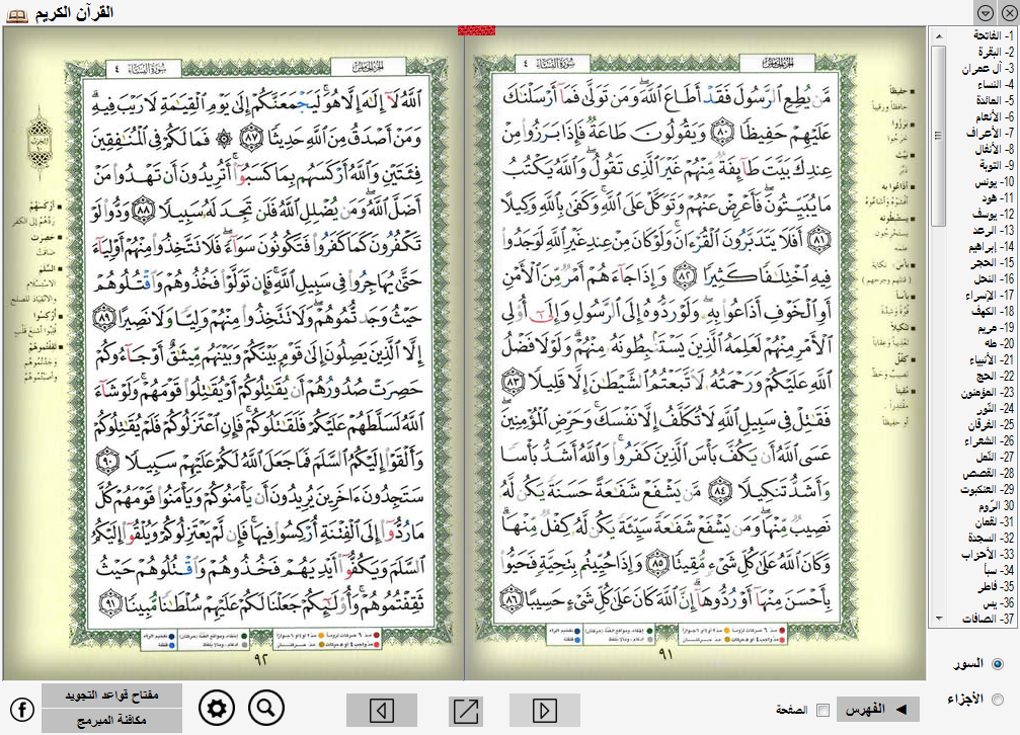Select surah 5- المائدة in the list
This screenshot has height=735, width=1020.
(993, 100)
